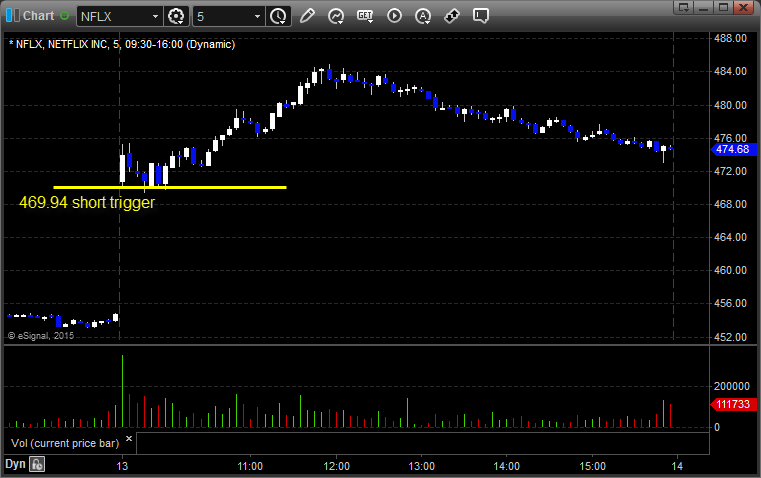The image size is (761, 478).
Task: Click the tallest green opening volume bar
Action: 122,391
